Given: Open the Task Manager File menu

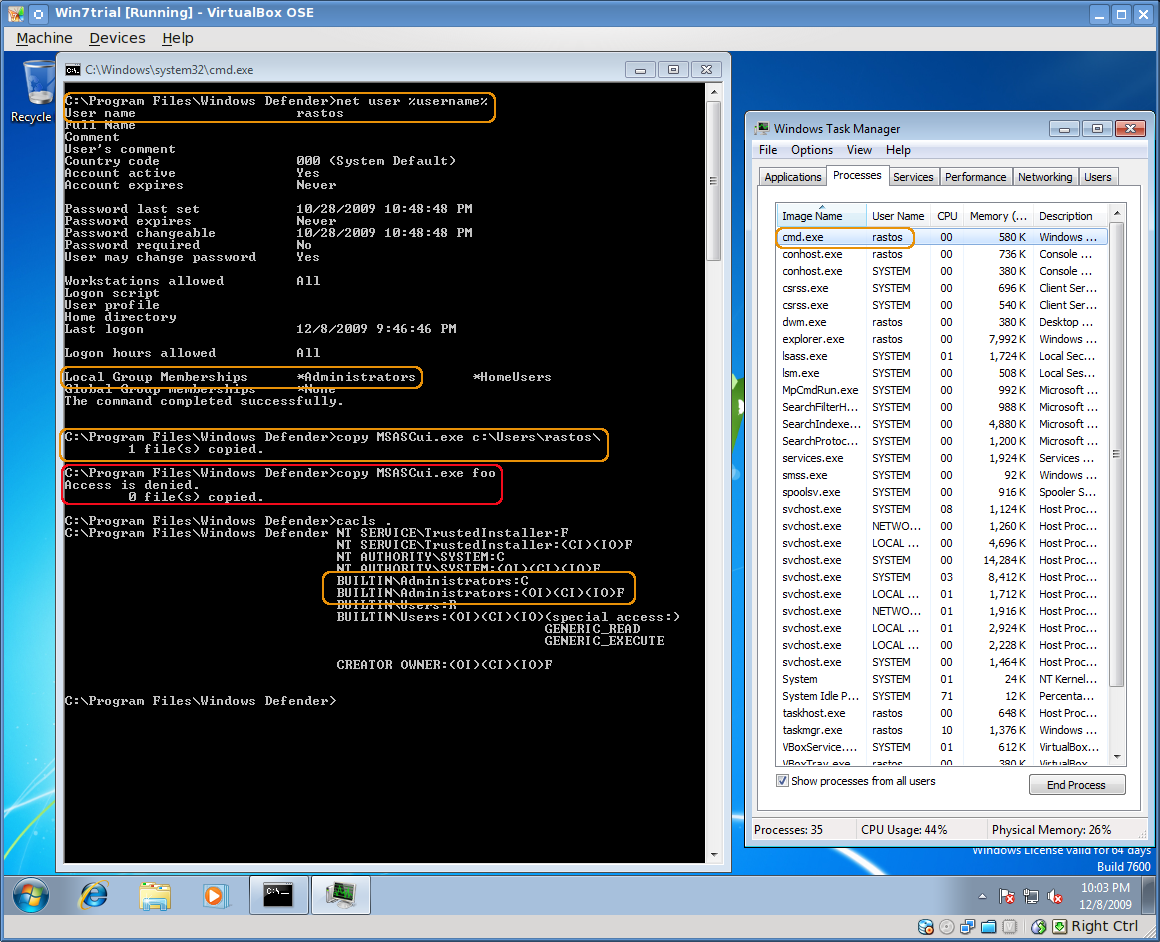Looking at the screenshot, I should coord(768,149).
